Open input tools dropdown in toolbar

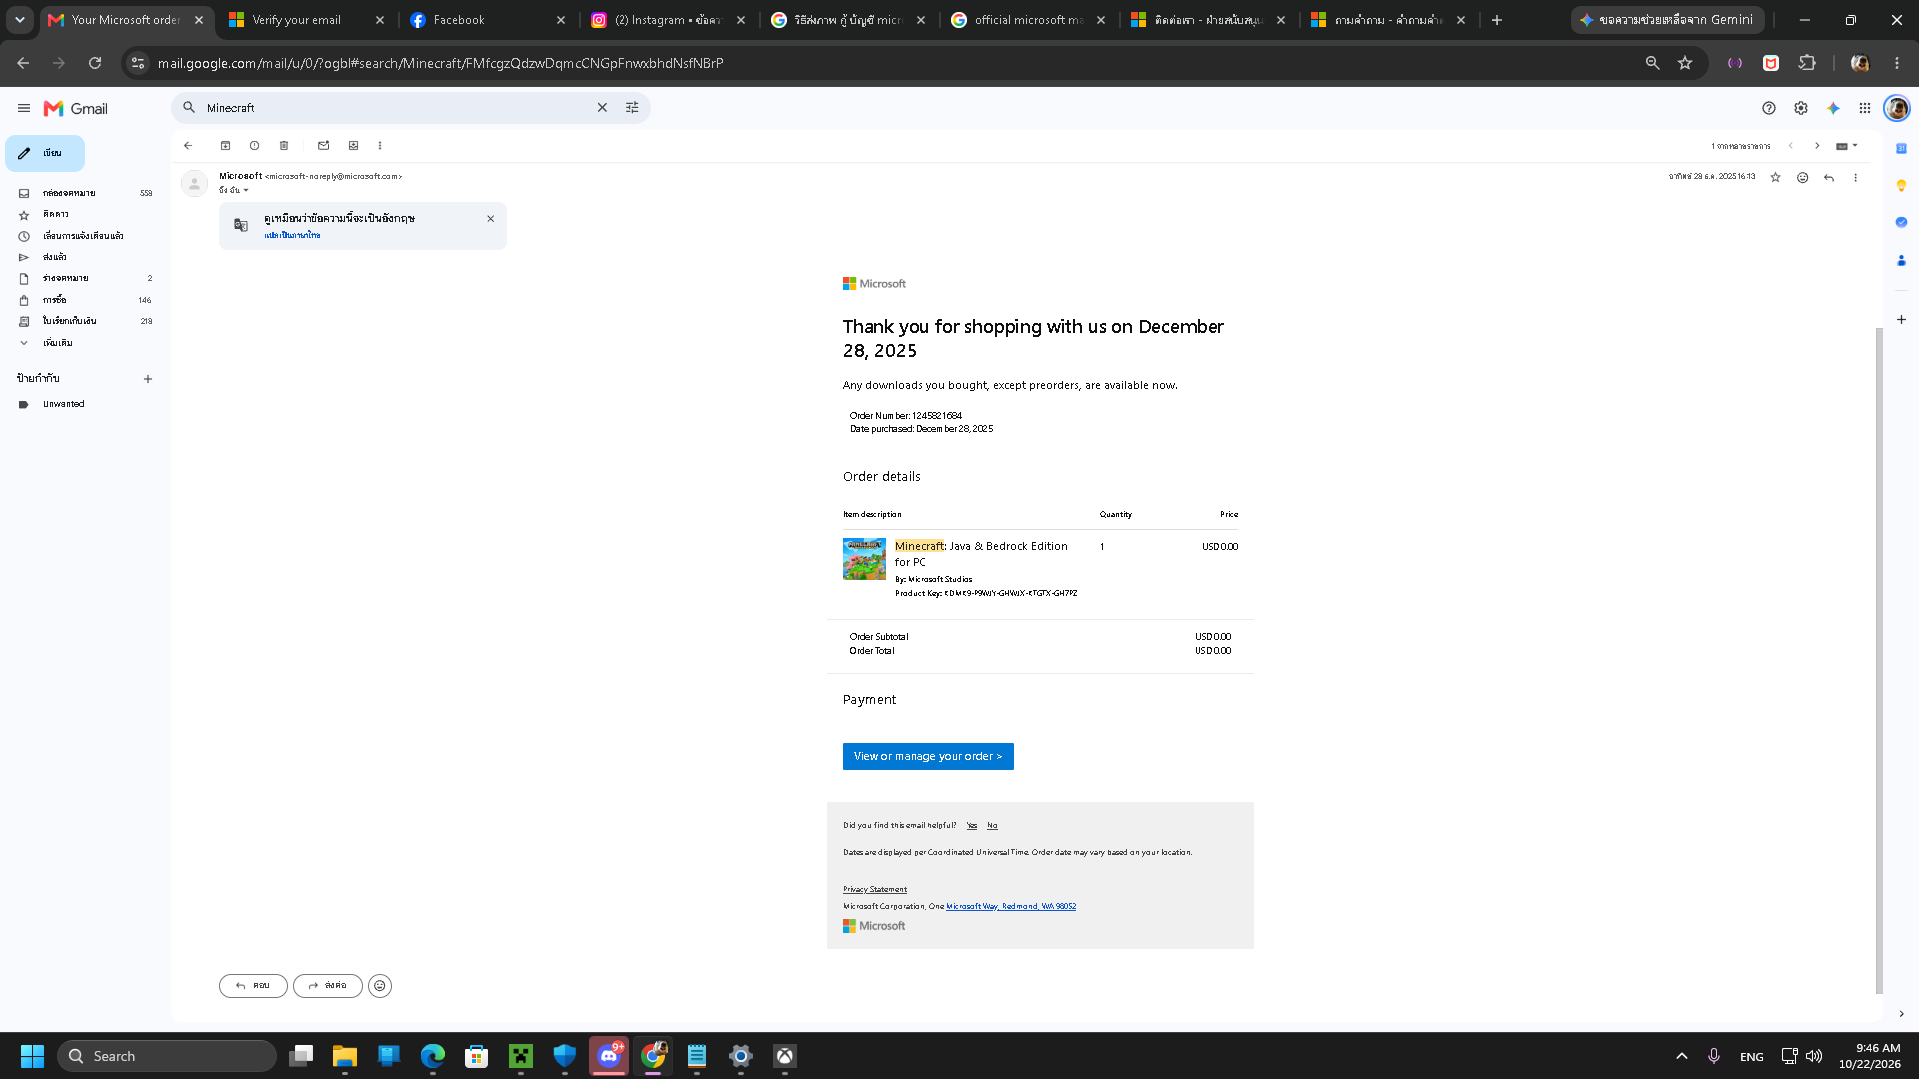(x=1846, y=146)
